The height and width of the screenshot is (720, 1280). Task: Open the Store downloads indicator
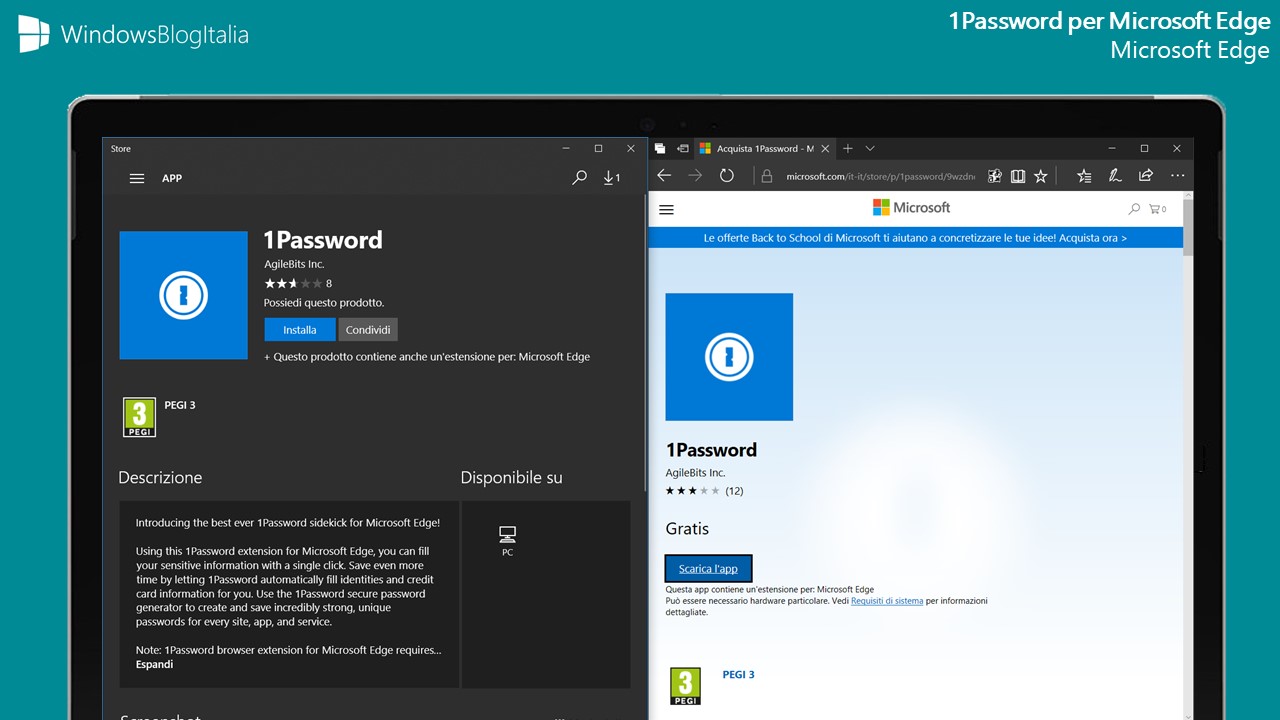point(612,178)
